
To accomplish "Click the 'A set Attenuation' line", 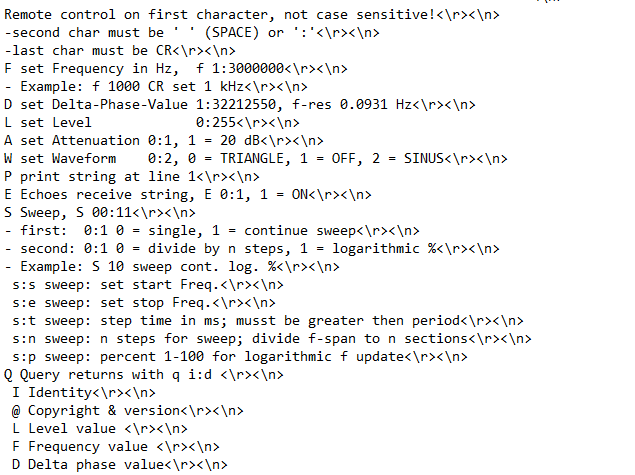I will click(164, 141).
